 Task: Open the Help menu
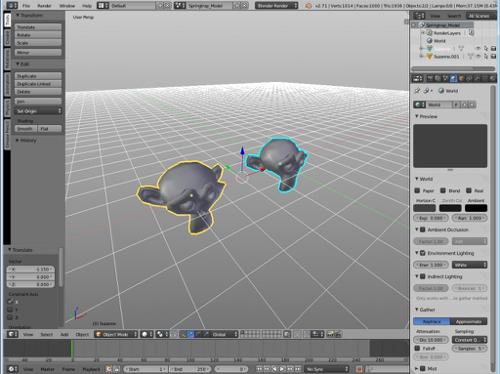pyautogui.click(x=87, y=6)
